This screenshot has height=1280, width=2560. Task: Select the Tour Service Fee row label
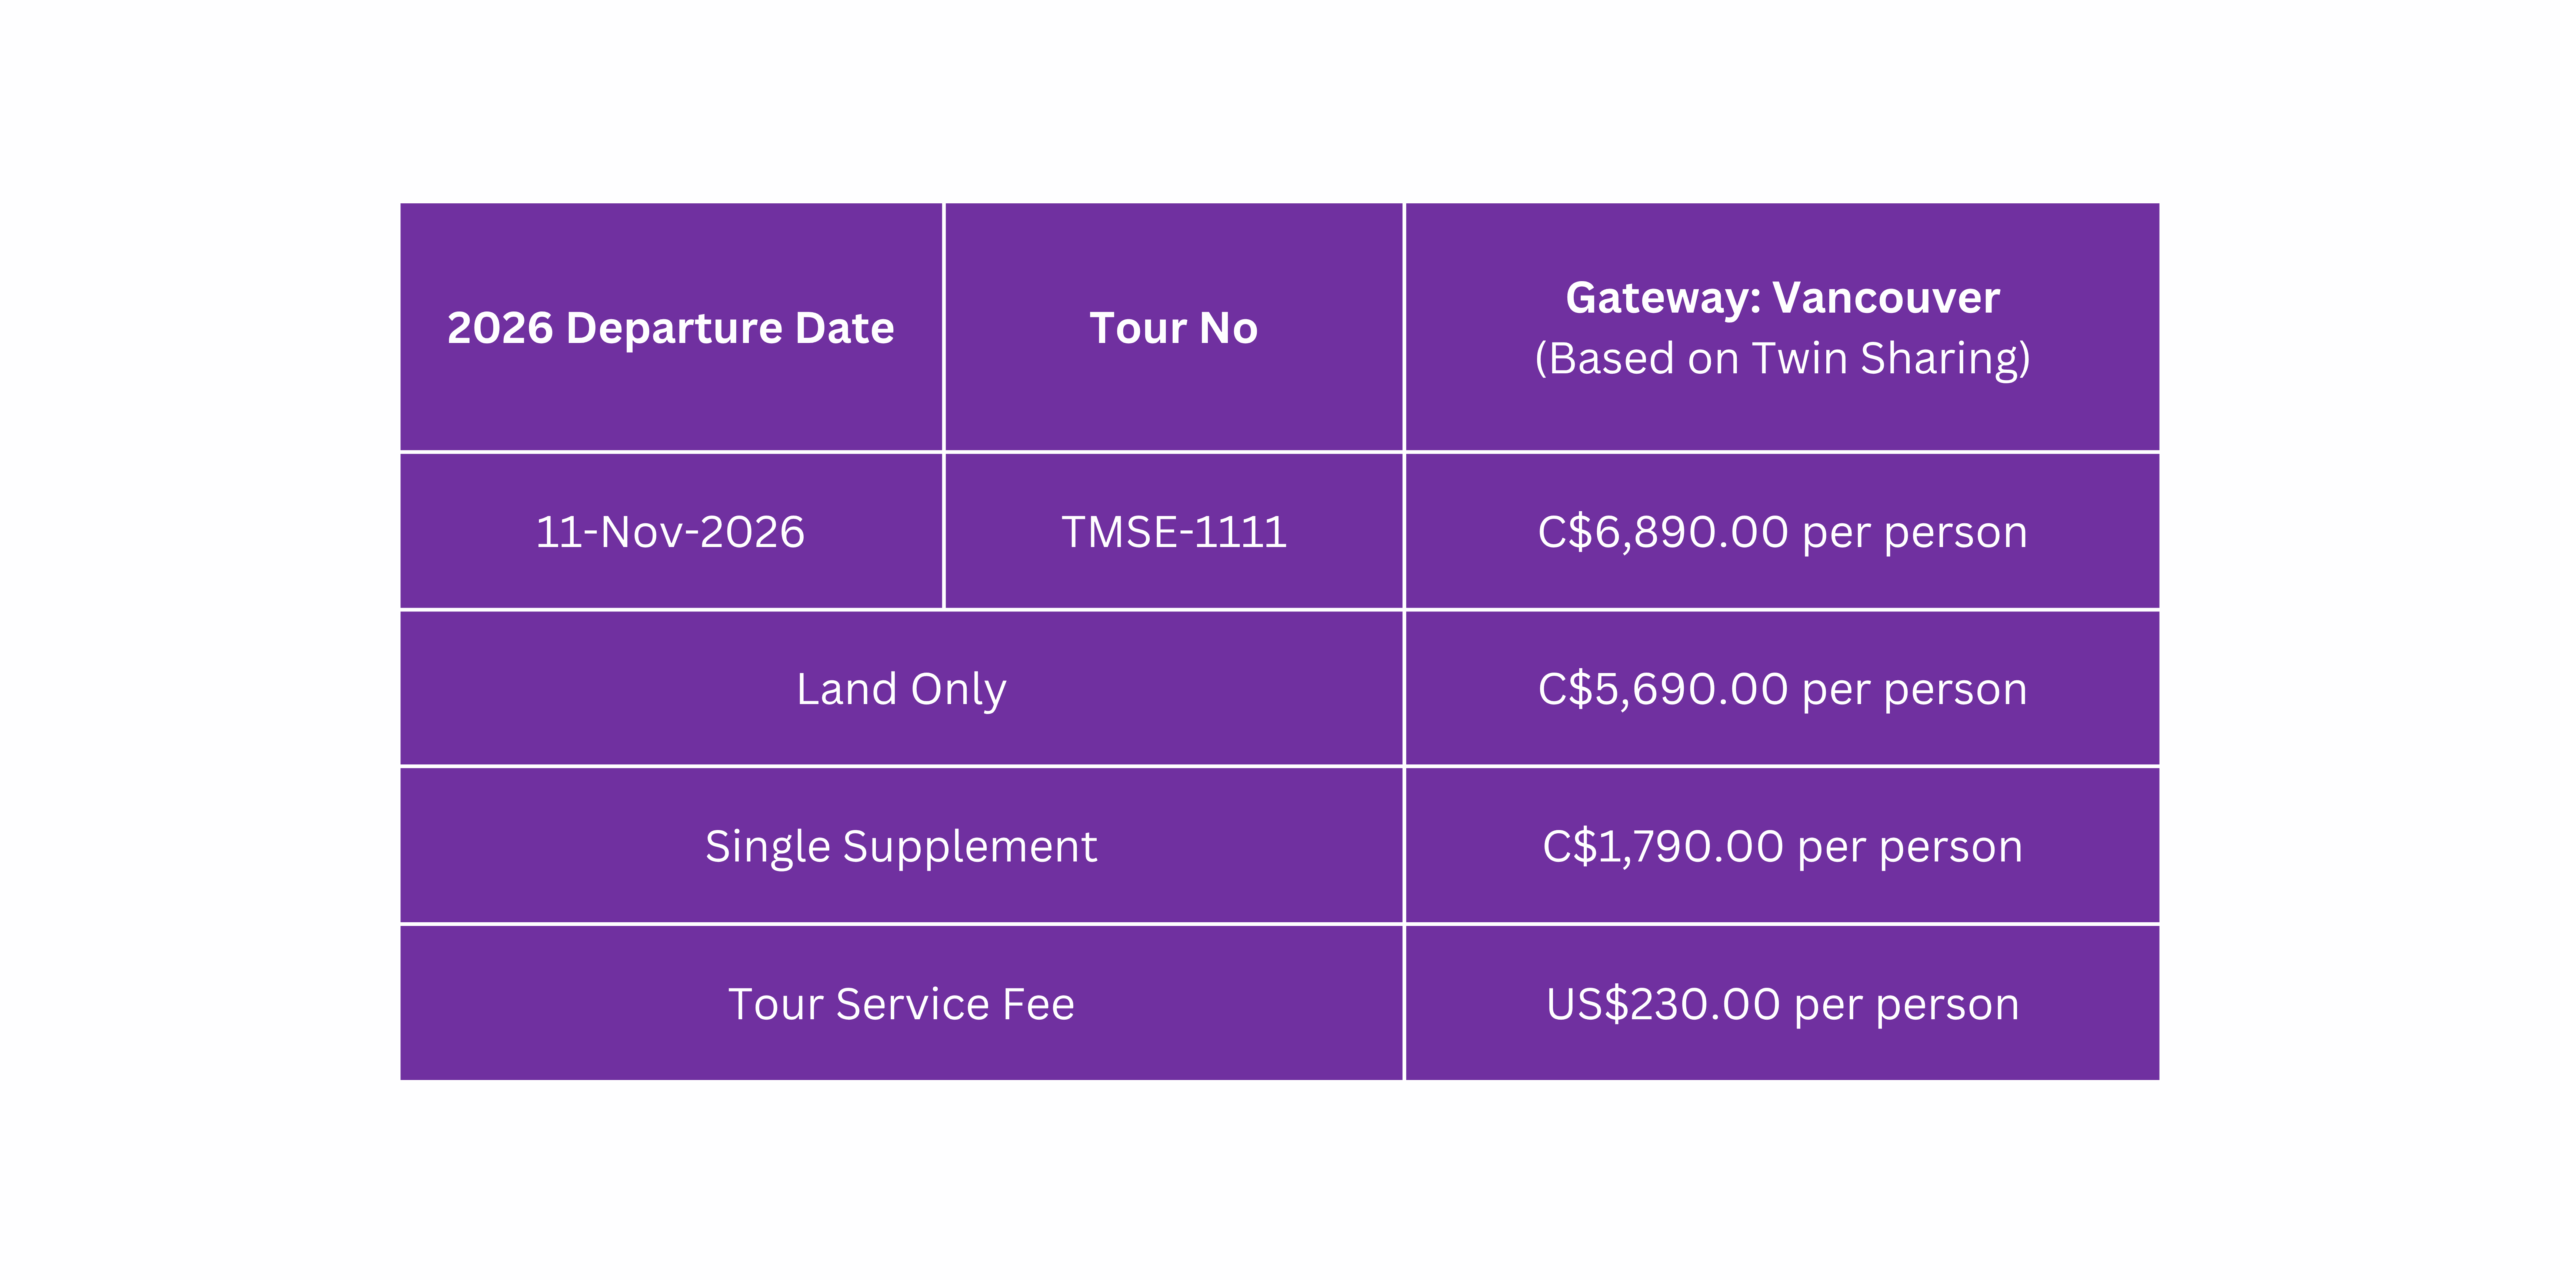click(x=901, y=1003)
